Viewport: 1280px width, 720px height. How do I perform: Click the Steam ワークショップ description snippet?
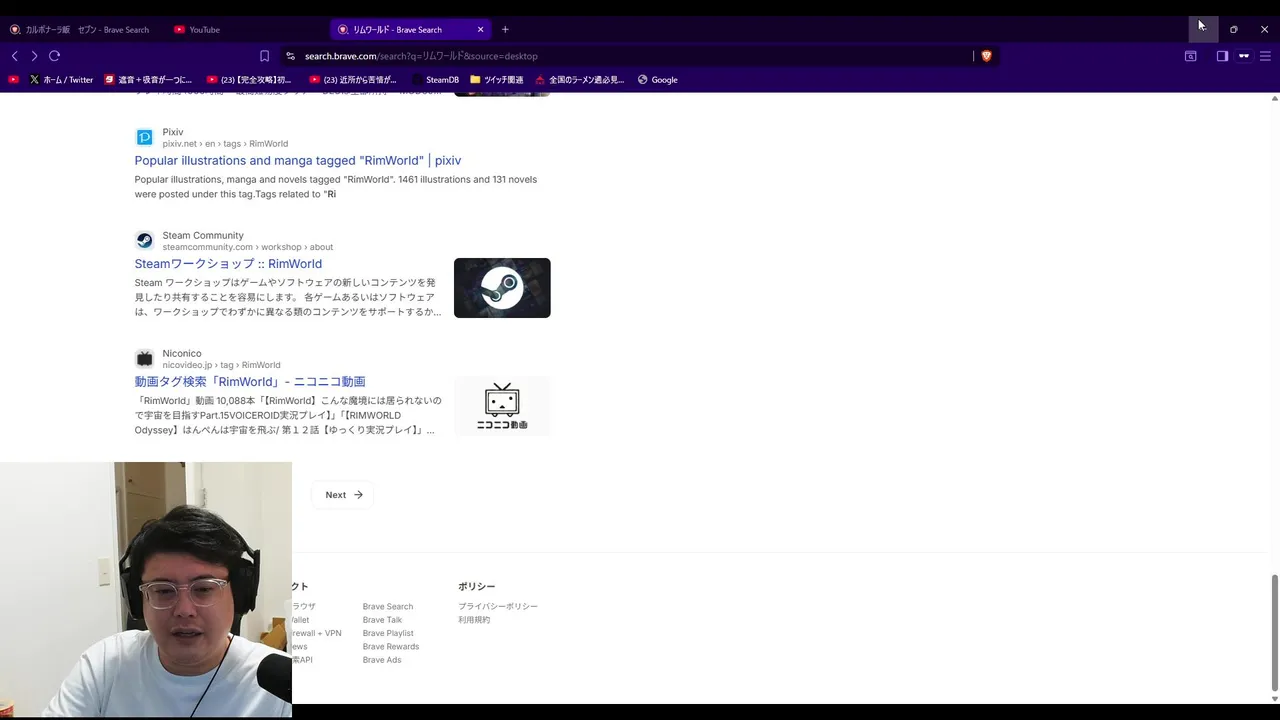click(288, 297)
